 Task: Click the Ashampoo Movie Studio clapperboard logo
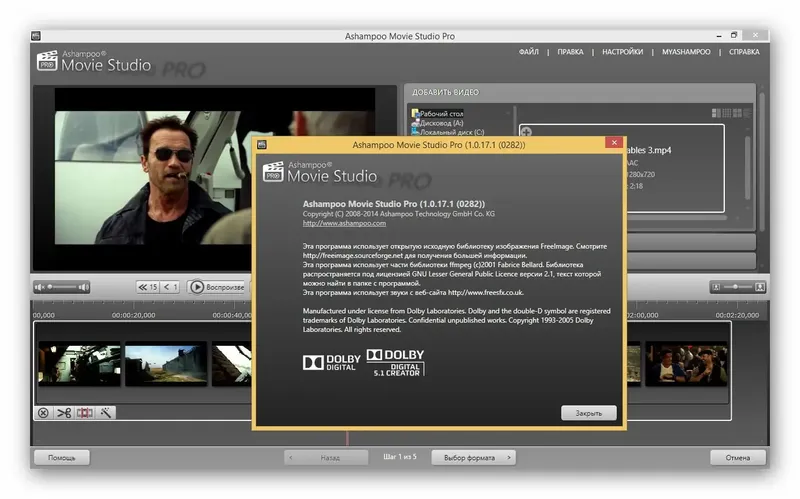(x=47, y=61)
